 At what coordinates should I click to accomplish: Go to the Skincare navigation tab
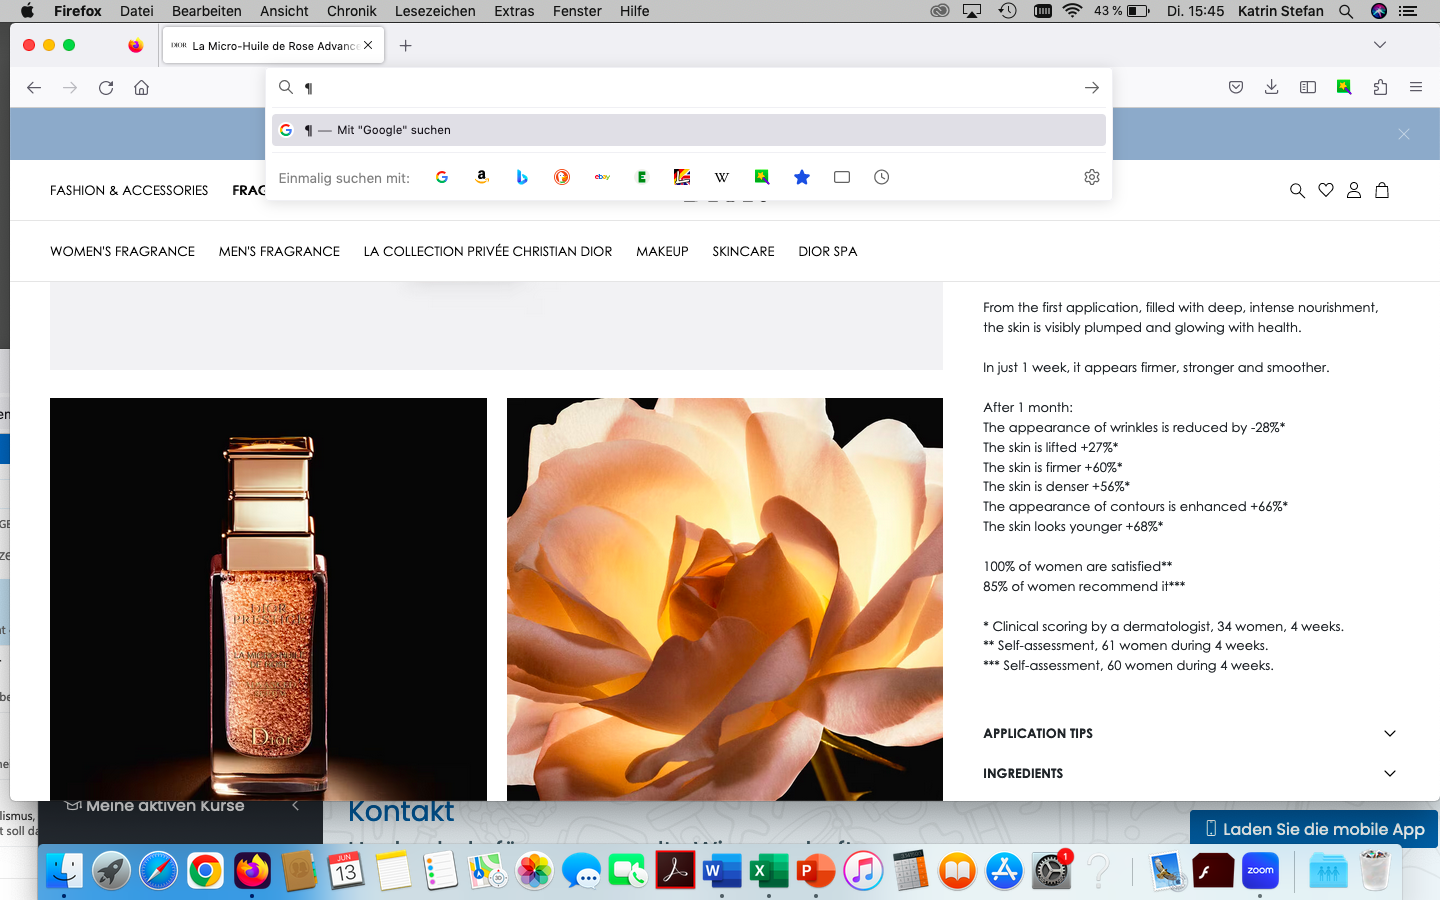[743, 252]
